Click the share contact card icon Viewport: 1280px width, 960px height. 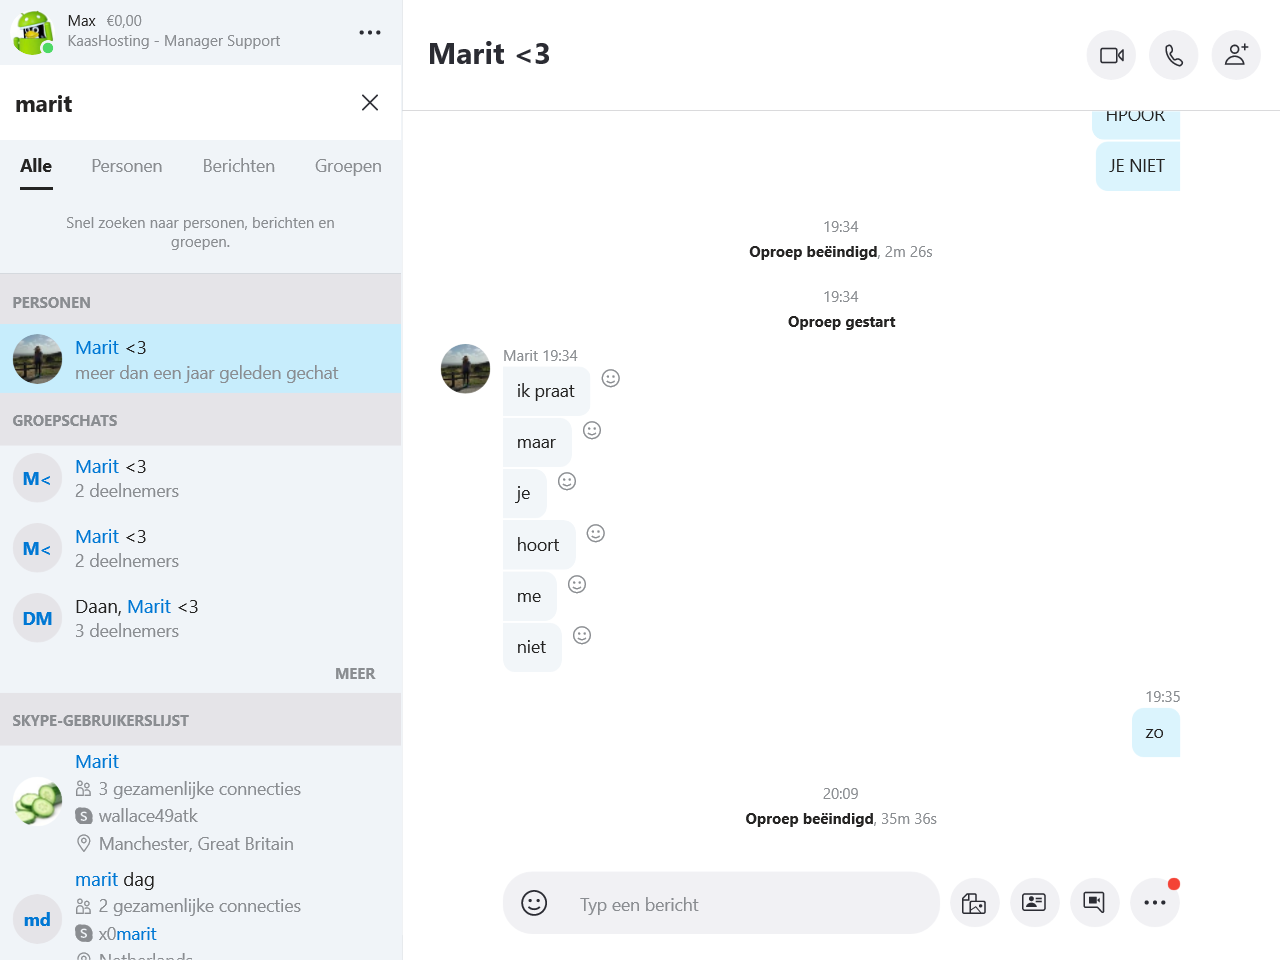tap(1034, 903)
